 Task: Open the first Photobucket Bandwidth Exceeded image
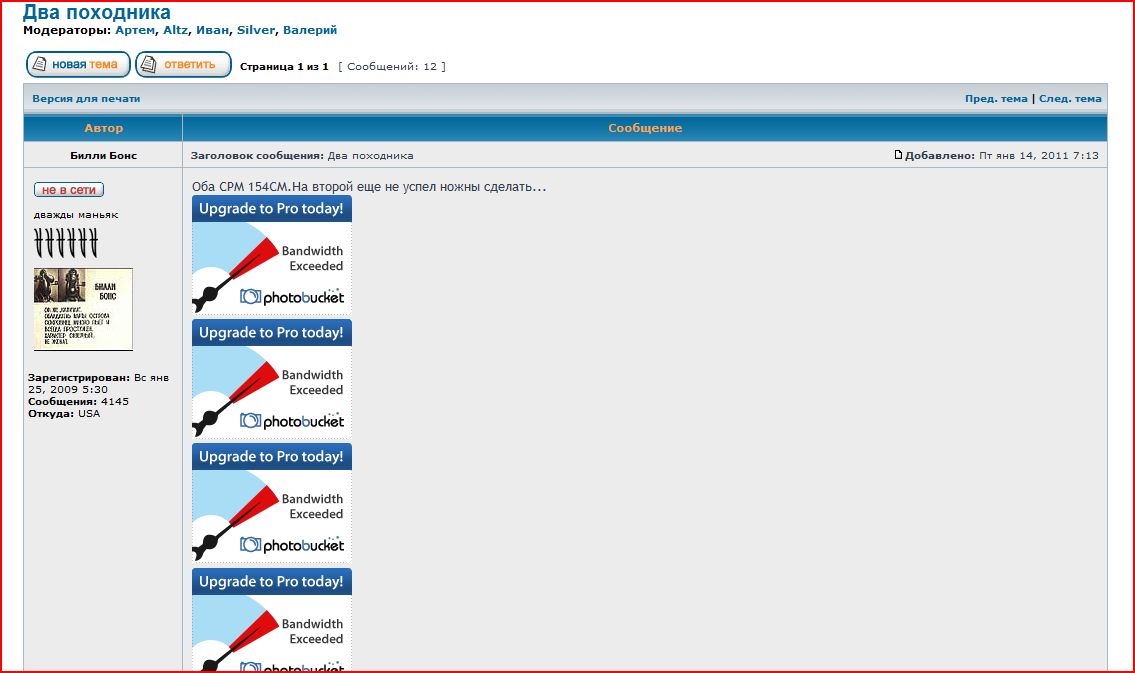tap(272, 255)
